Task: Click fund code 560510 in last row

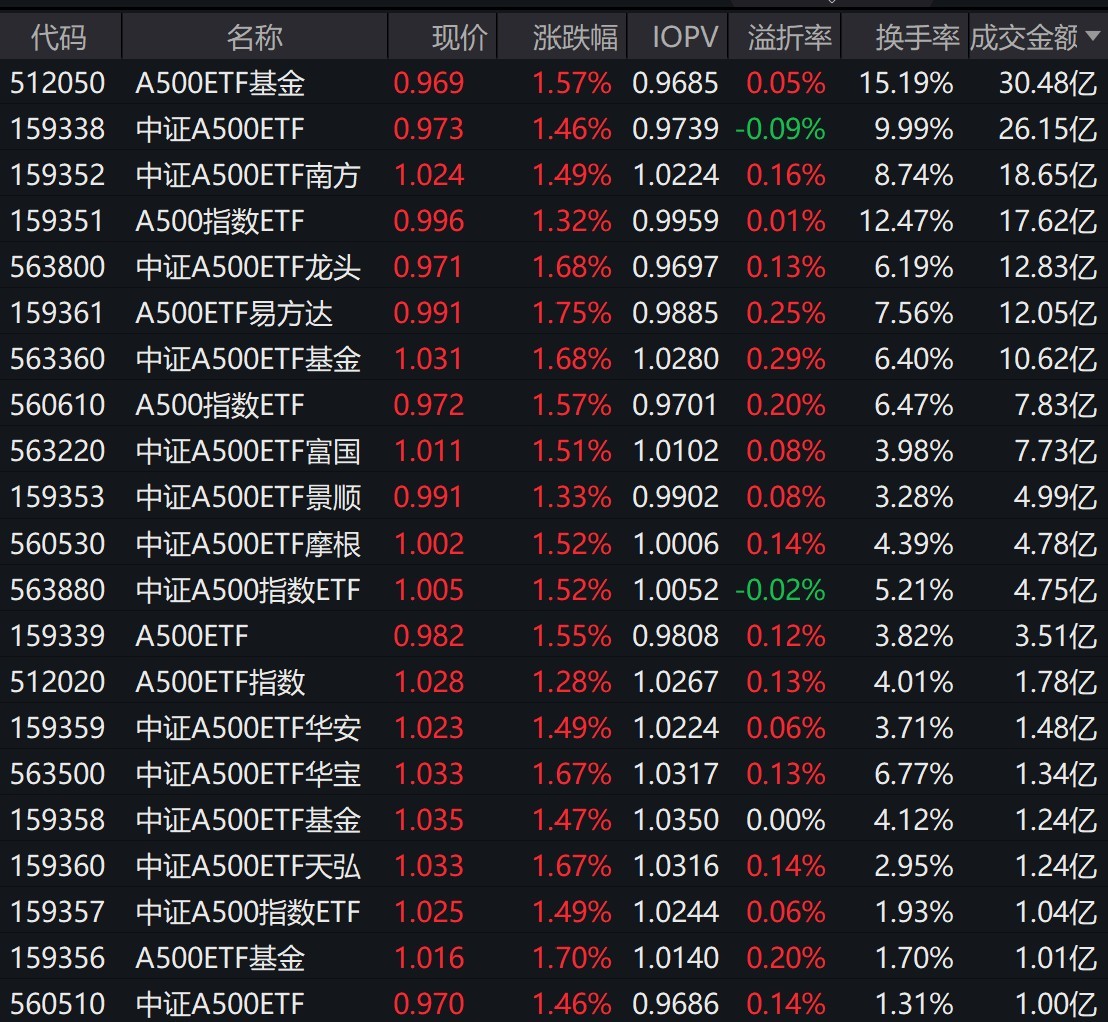Action: point(57,1003)
